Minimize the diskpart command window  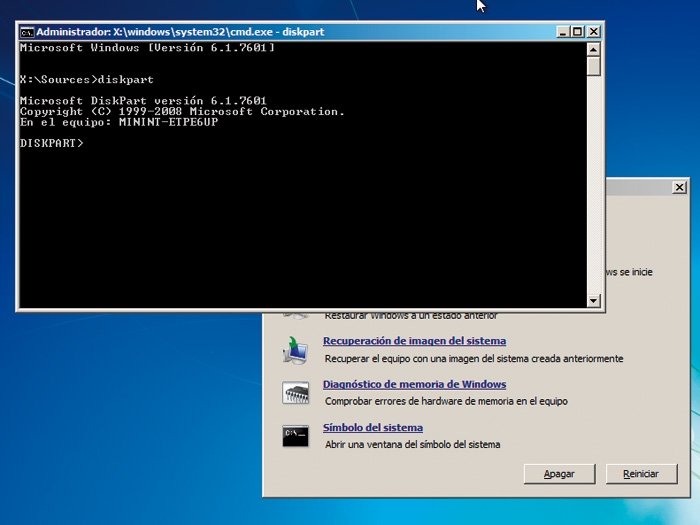(562, 32)
